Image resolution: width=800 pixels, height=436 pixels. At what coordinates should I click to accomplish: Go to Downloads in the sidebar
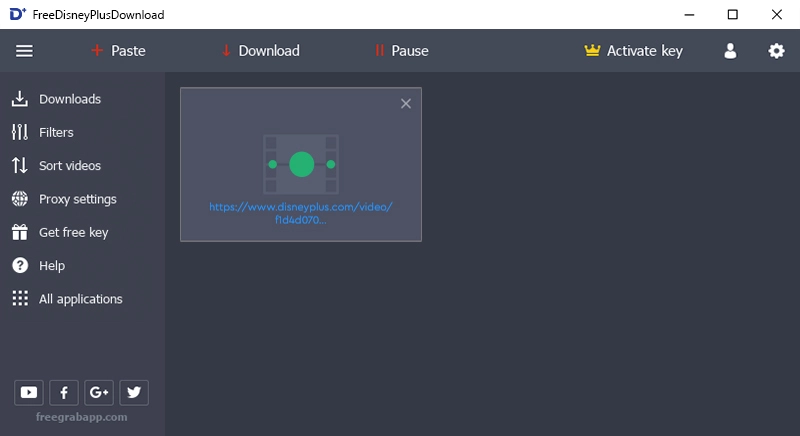[x=56, y=99]
